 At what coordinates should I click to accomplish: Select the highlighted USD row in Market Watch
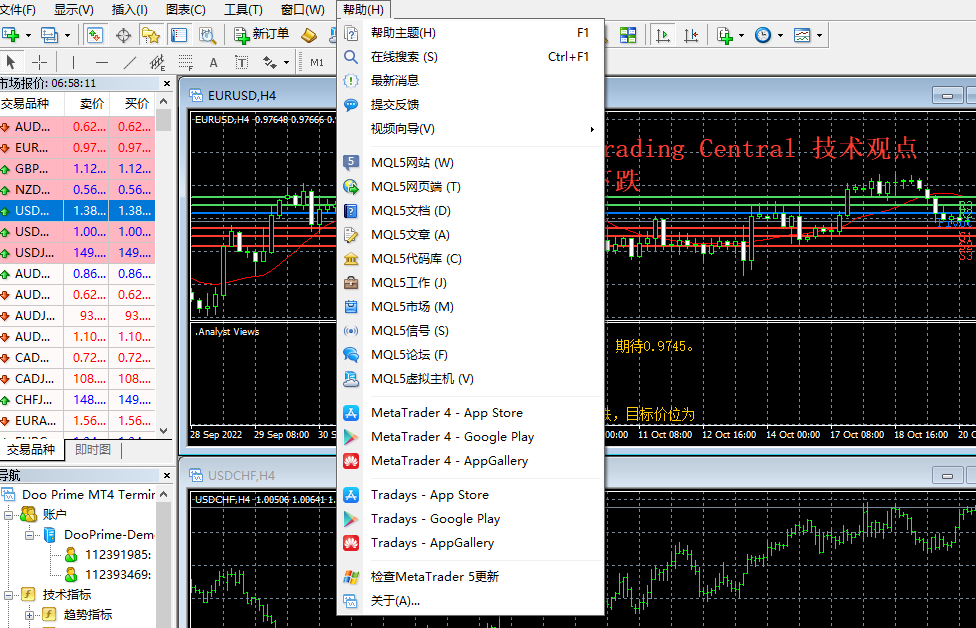[x=78, y=211]
